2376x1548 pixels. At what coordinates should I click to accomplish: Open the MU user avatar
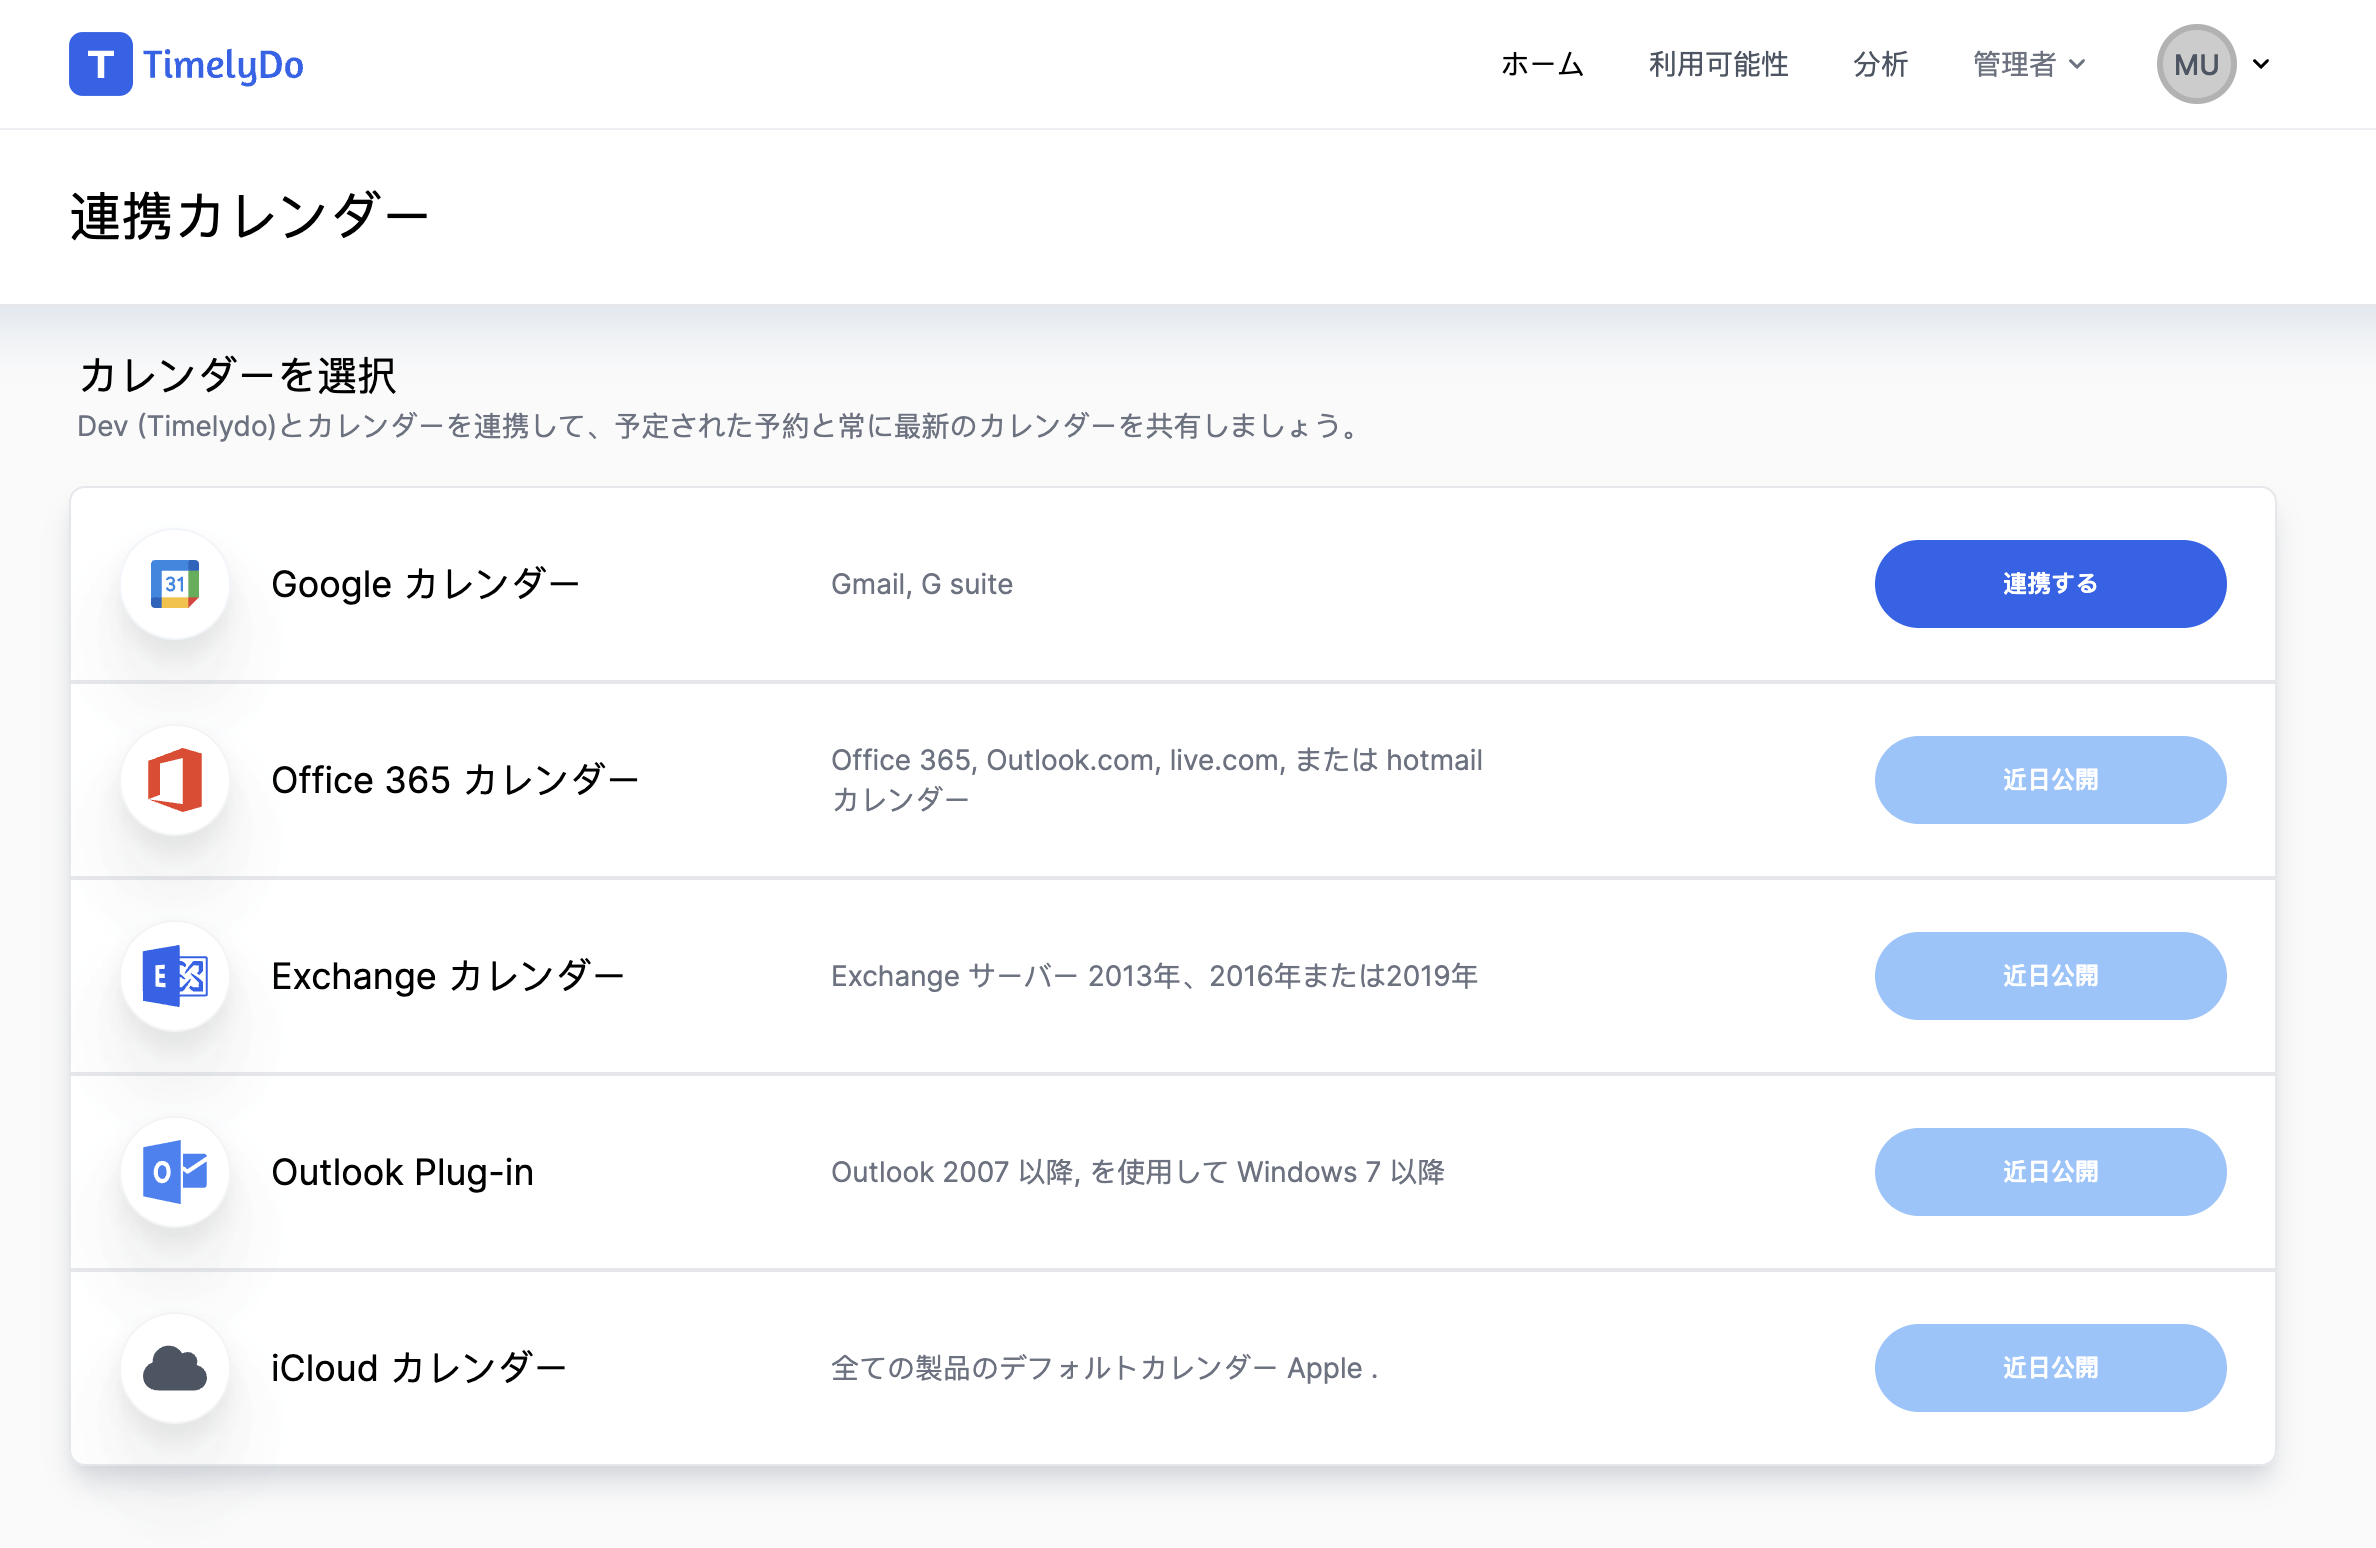[x=2196, y=64]
